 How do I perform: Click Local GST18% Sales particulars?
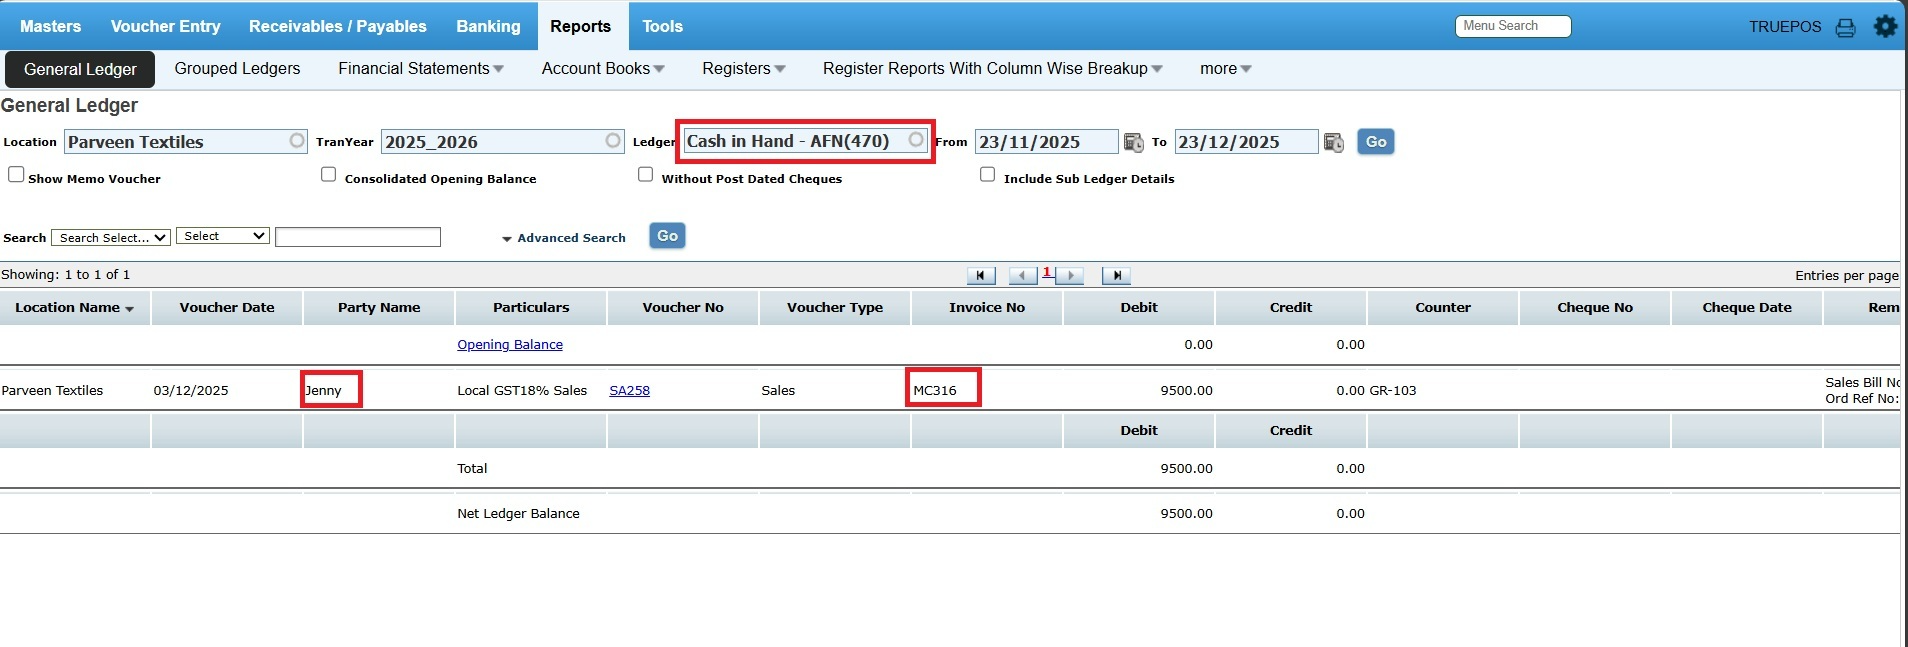click(x=522, y=391)
